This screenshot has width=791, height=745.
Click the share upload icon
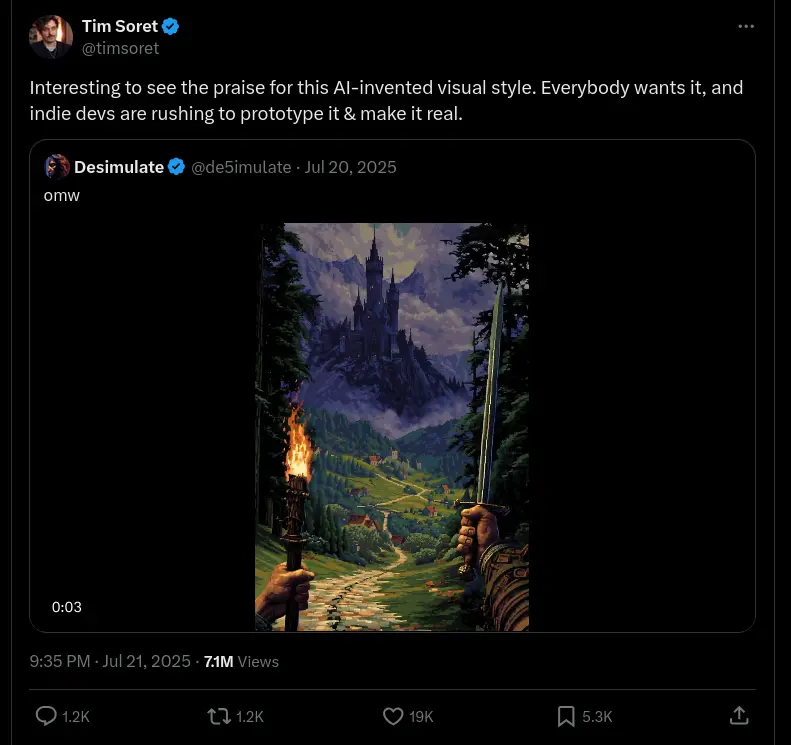click(739, 716)
